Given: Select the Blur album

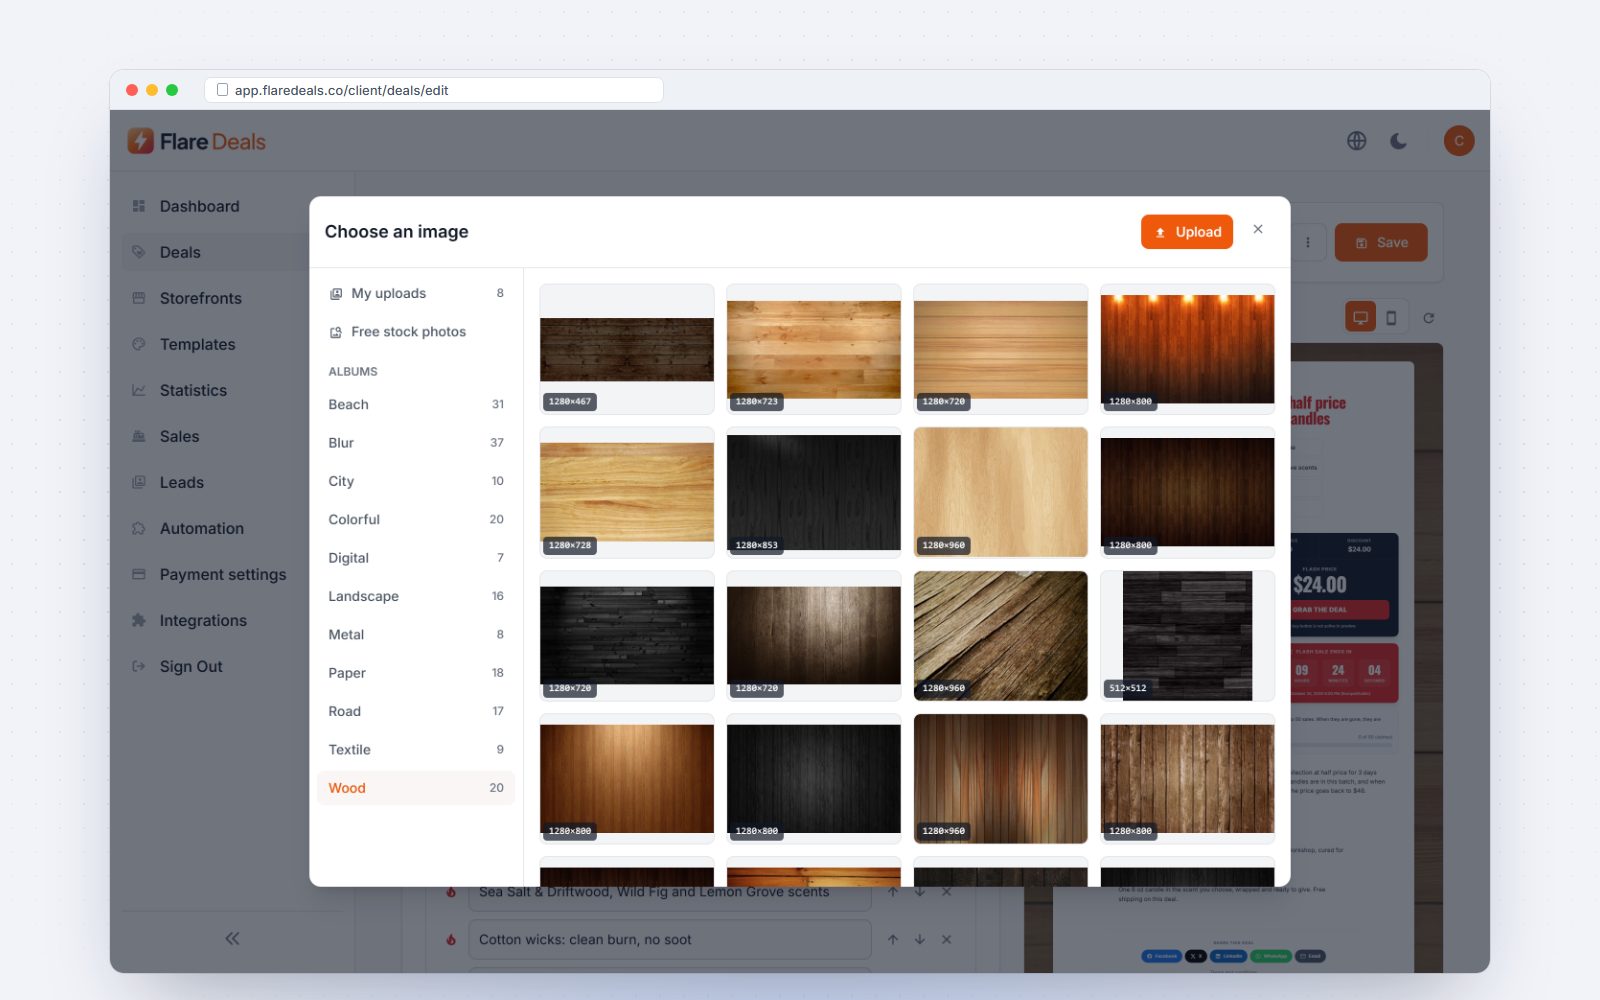Looking at the screenshot, I should (416, 443).
